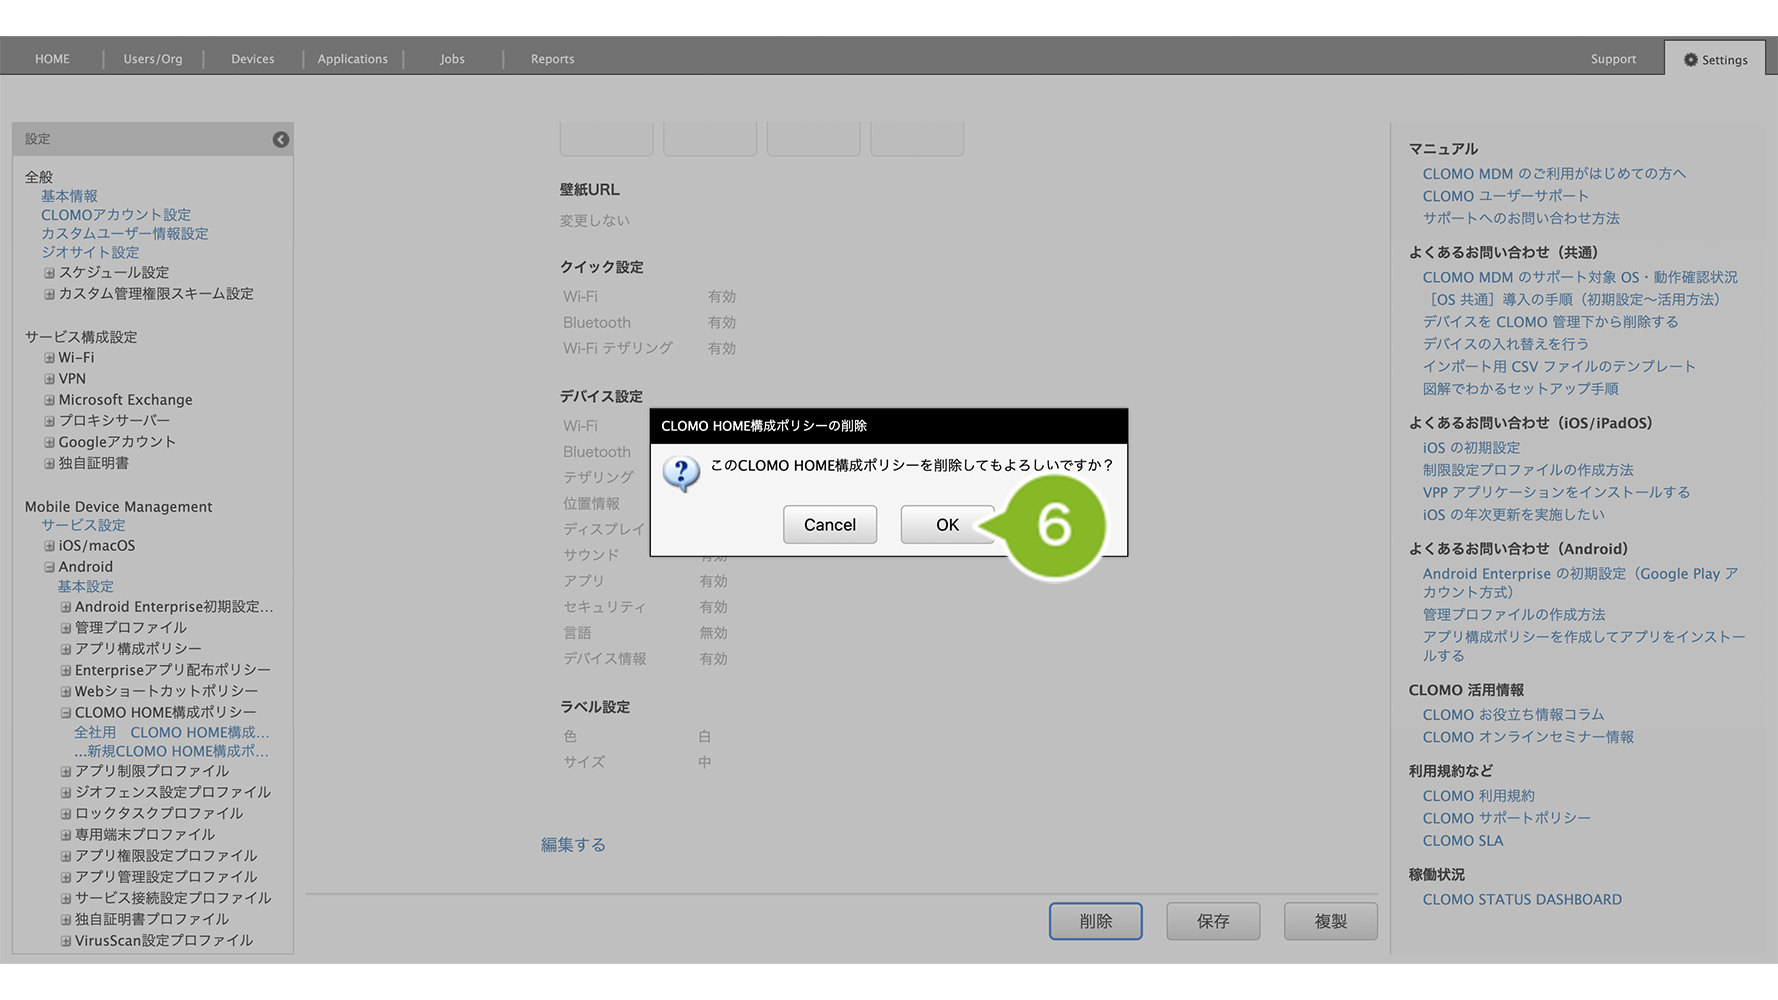Go to the Reports tab
1778x1000 pixels.
tap(552, 59)
